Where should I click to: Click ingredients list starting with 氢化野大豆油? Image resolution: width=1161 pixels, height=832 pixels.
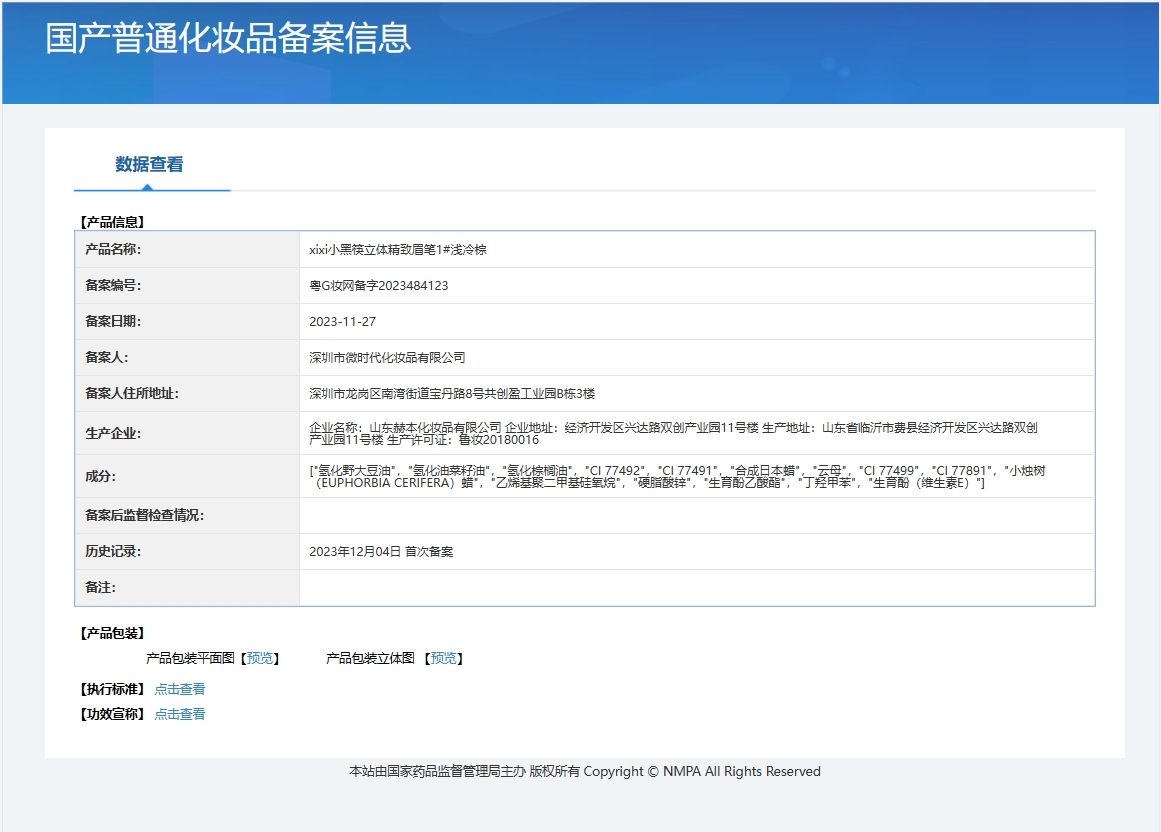[677, 477]
